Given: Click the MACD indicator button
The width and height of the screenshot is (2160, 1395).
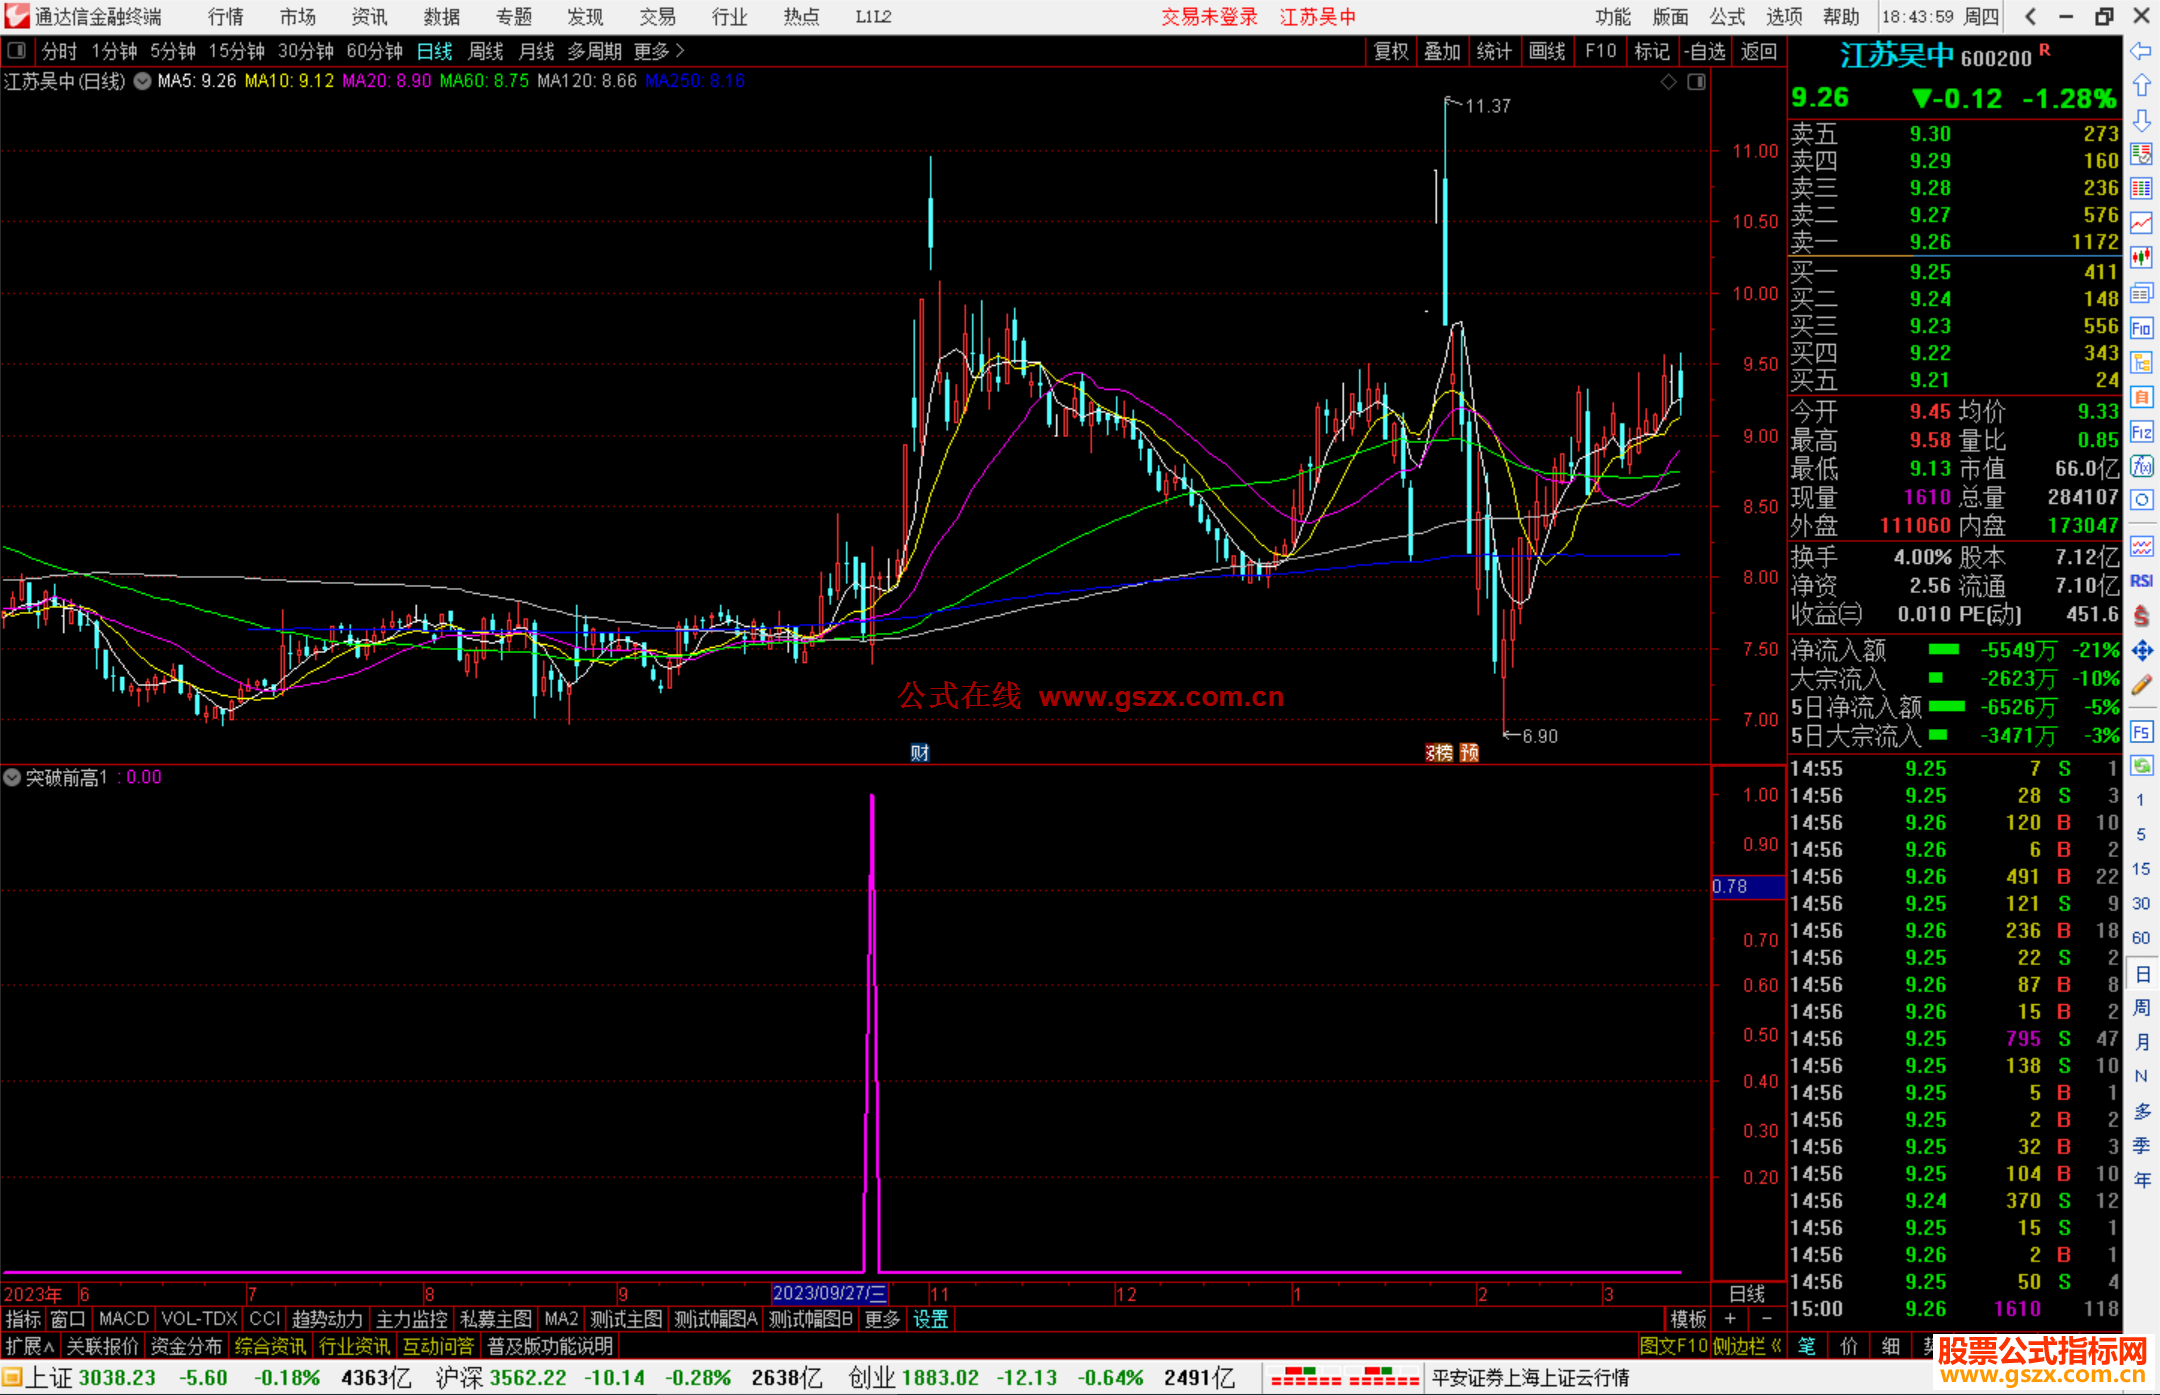Looking at the screenshot, I should [123, 1319].
